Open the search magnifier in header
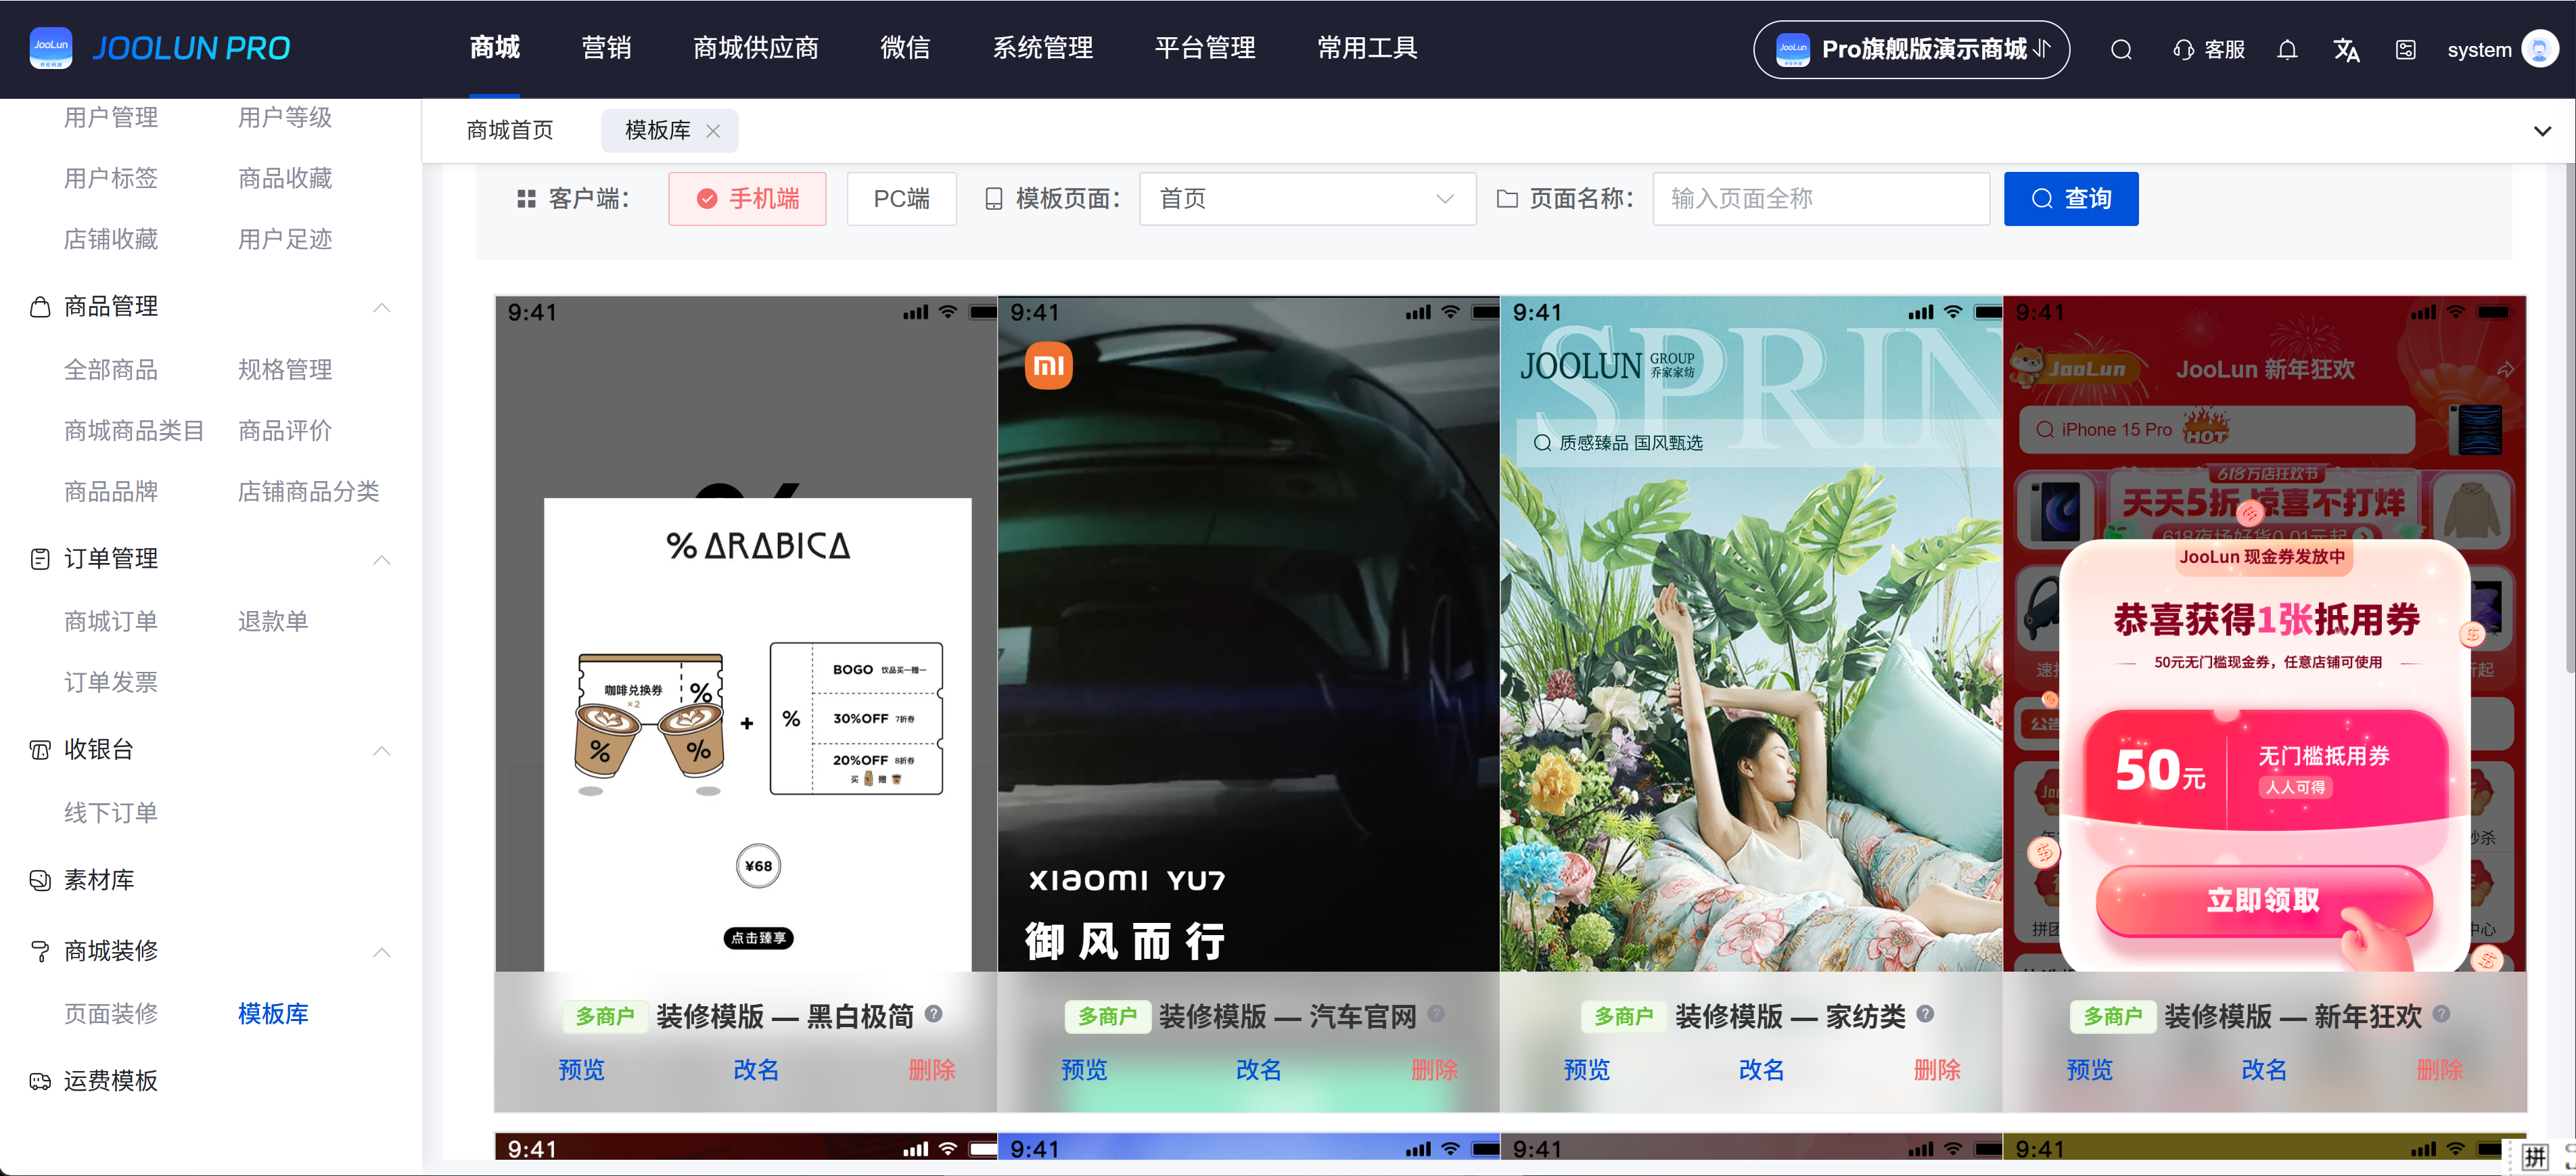This screenshot has width=2576, height=1176. tap(2121, 50)
